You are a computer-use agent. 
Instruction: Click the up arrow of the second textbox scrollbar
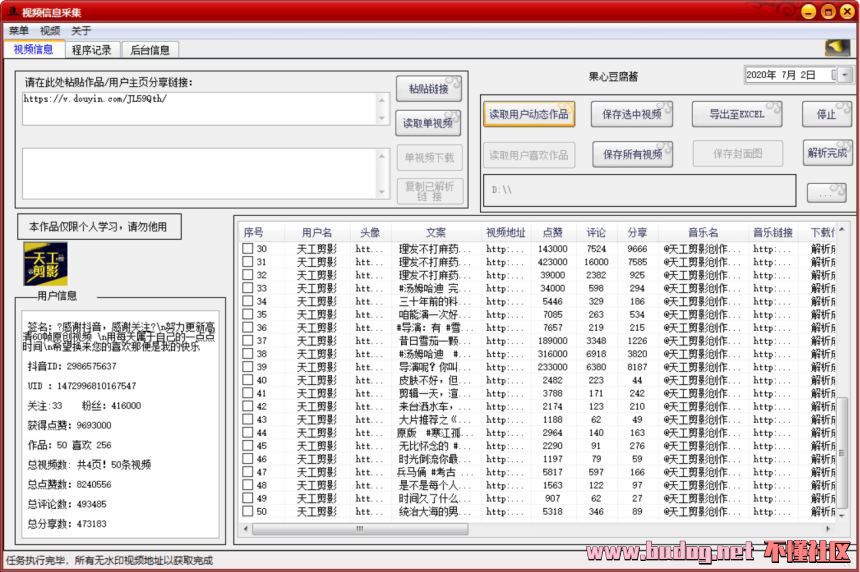382,156
